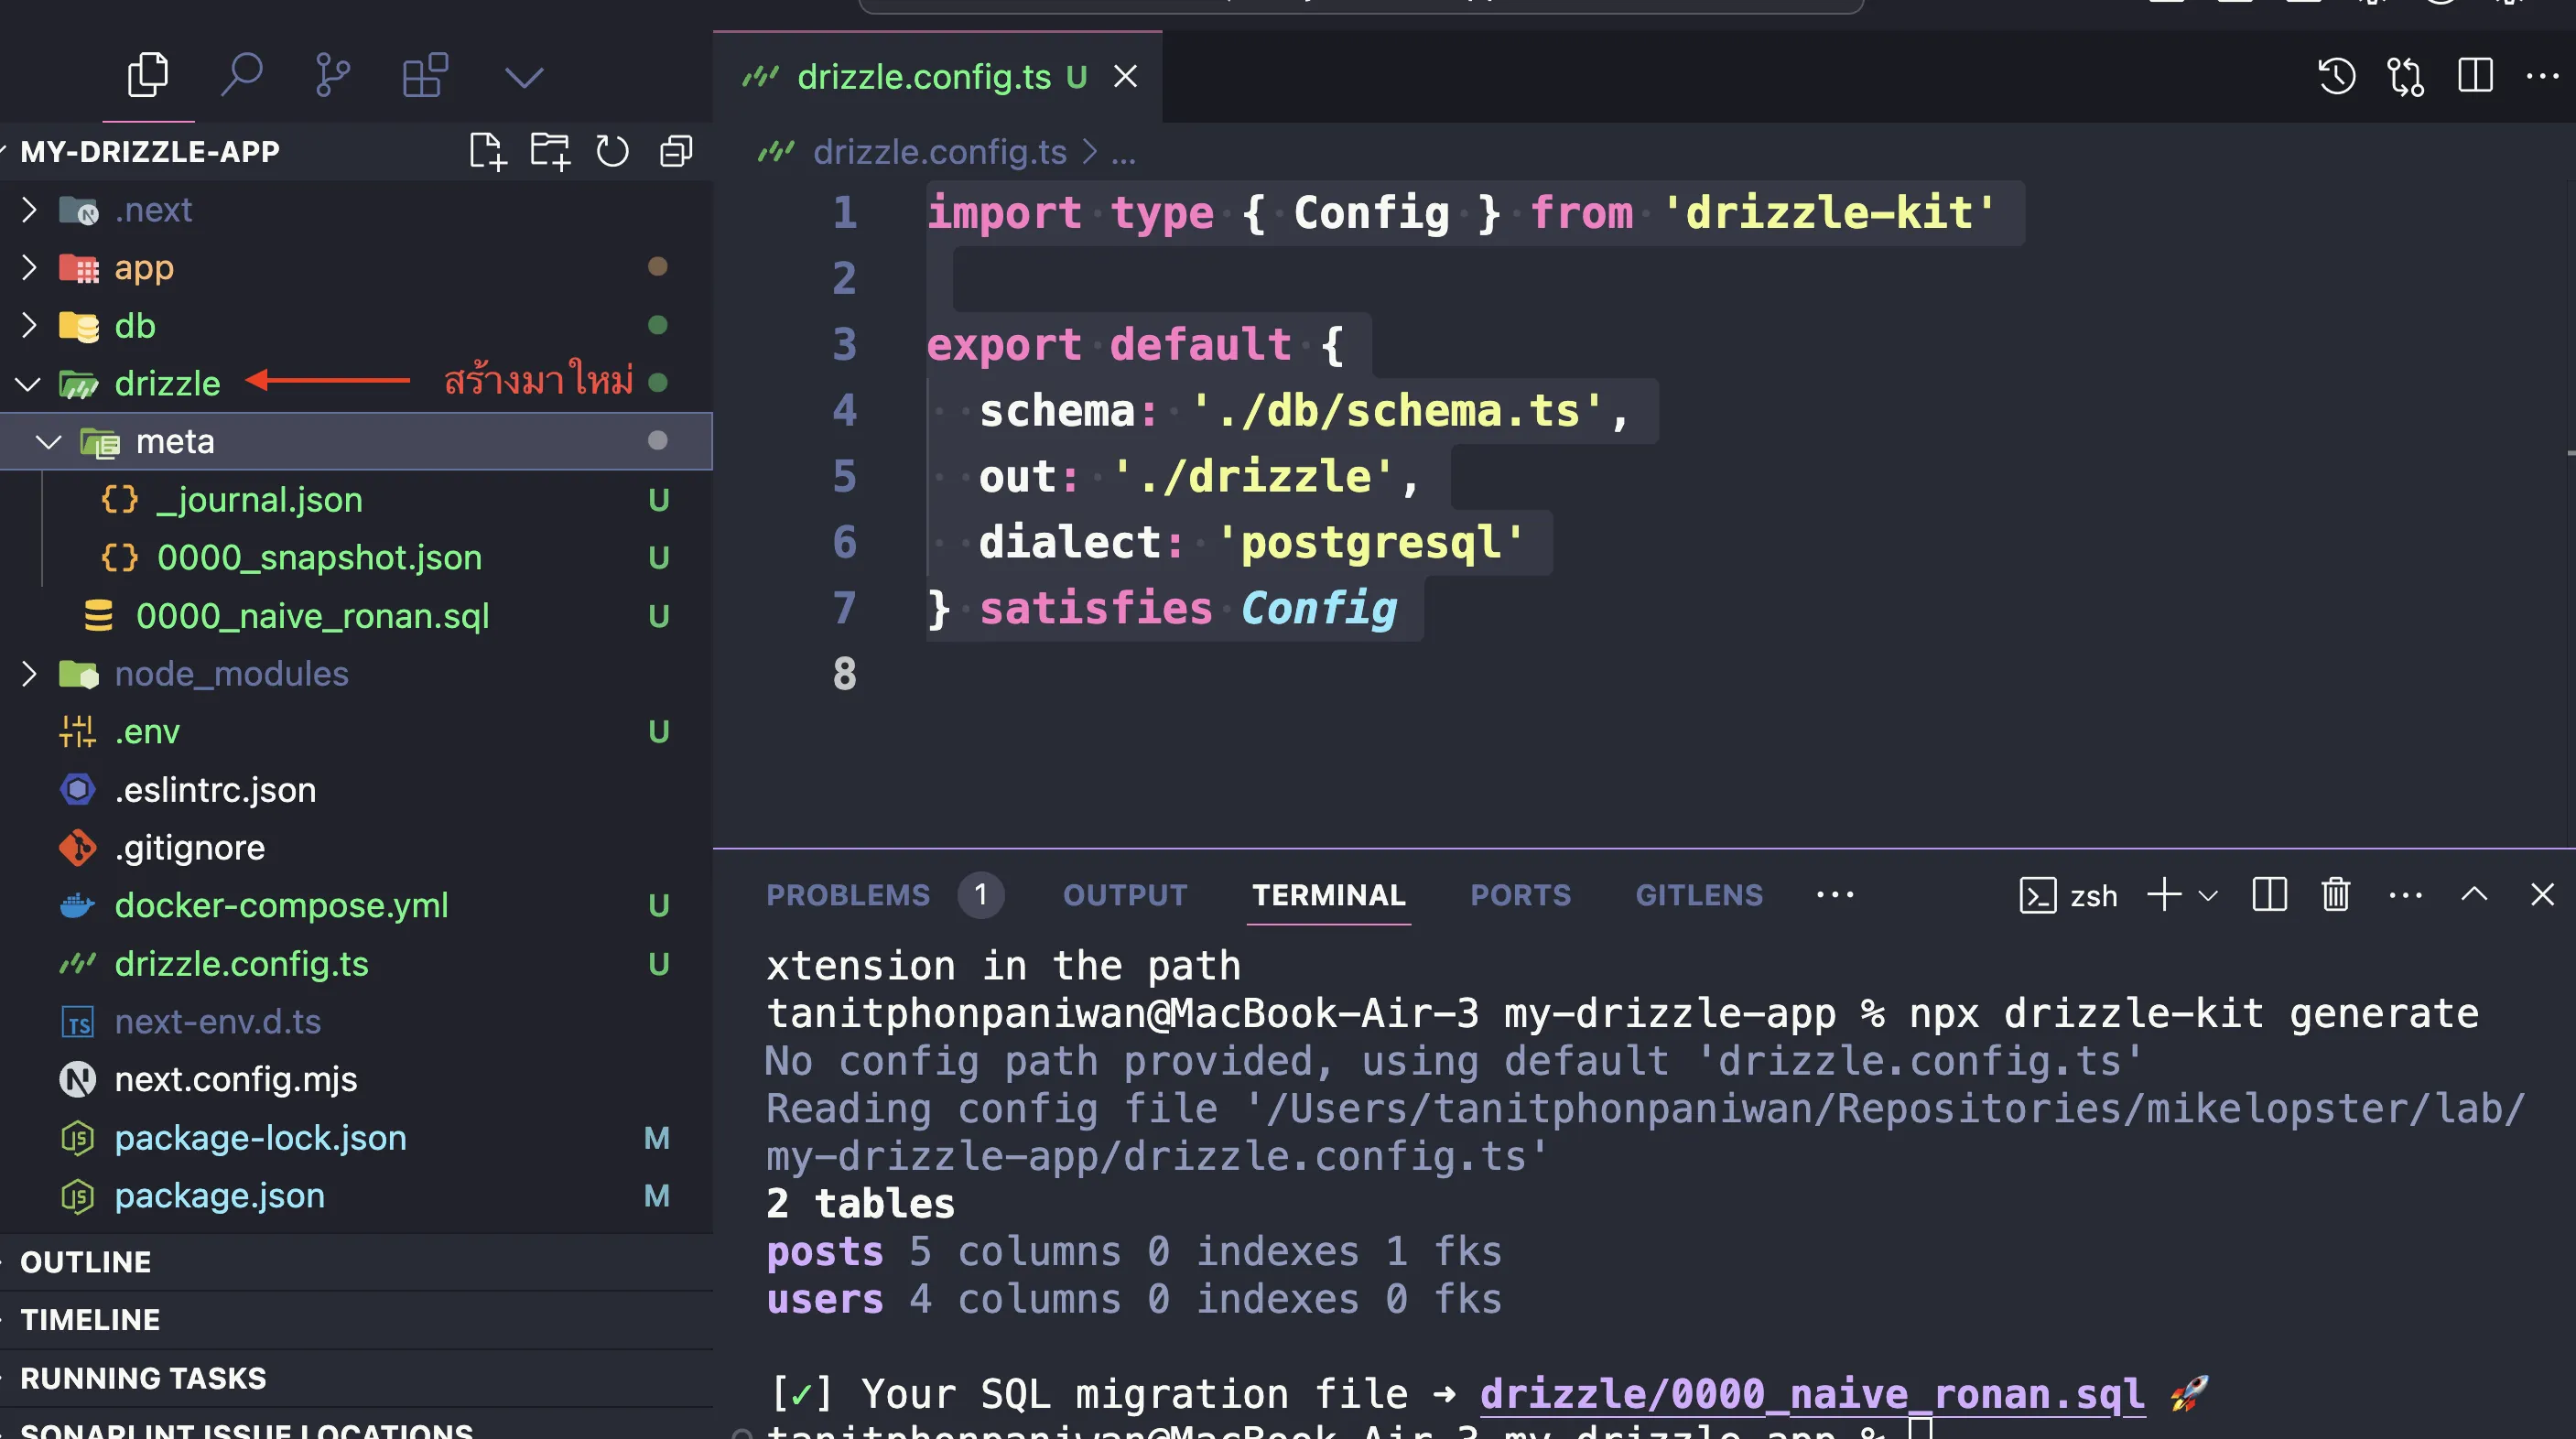Collapse all folders in Explorer
The width and height of the screenshot is (2576, 1439).
pyautogui.click(x=676, y=152)
